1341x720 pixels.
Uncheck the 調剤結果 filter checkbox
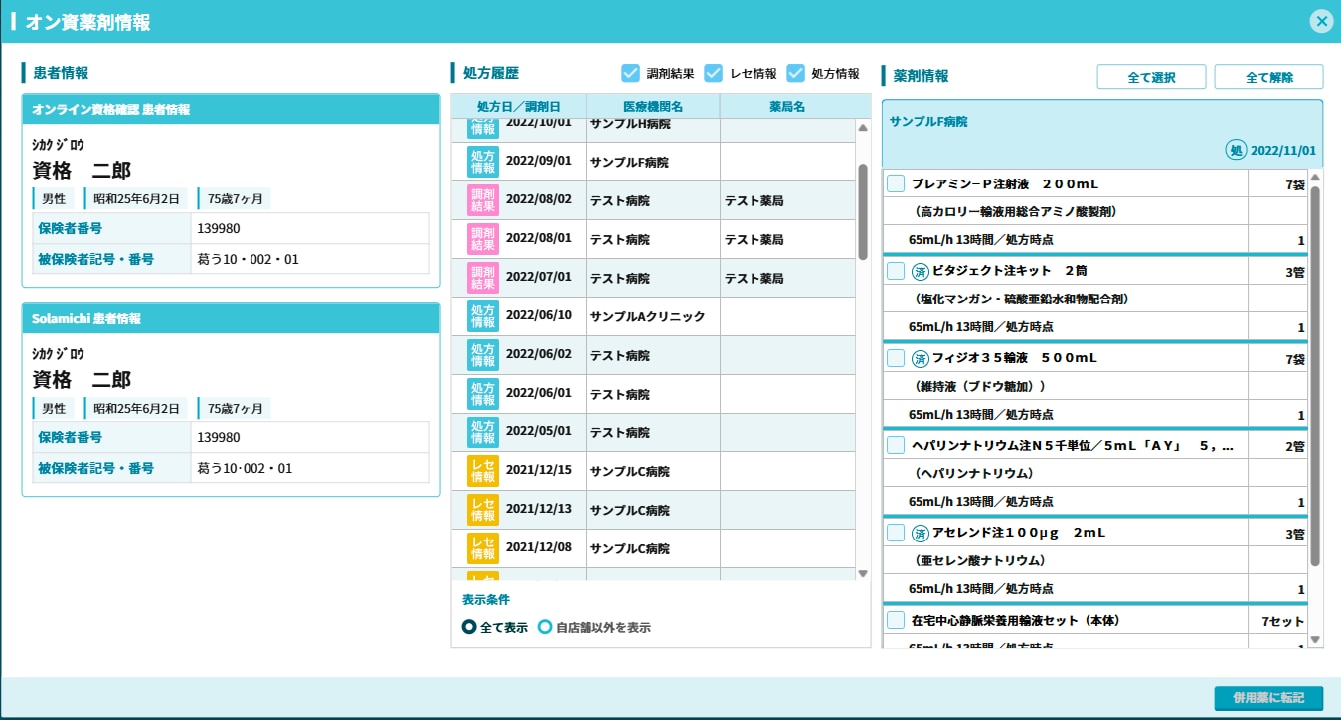click(x=630, y=73)
